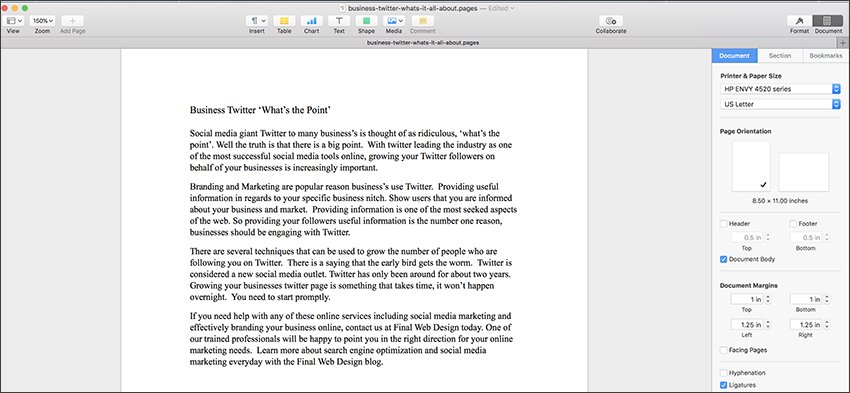Add a Shape from the toolbar
Screen dimensions: 850x393
click(366, 21)
